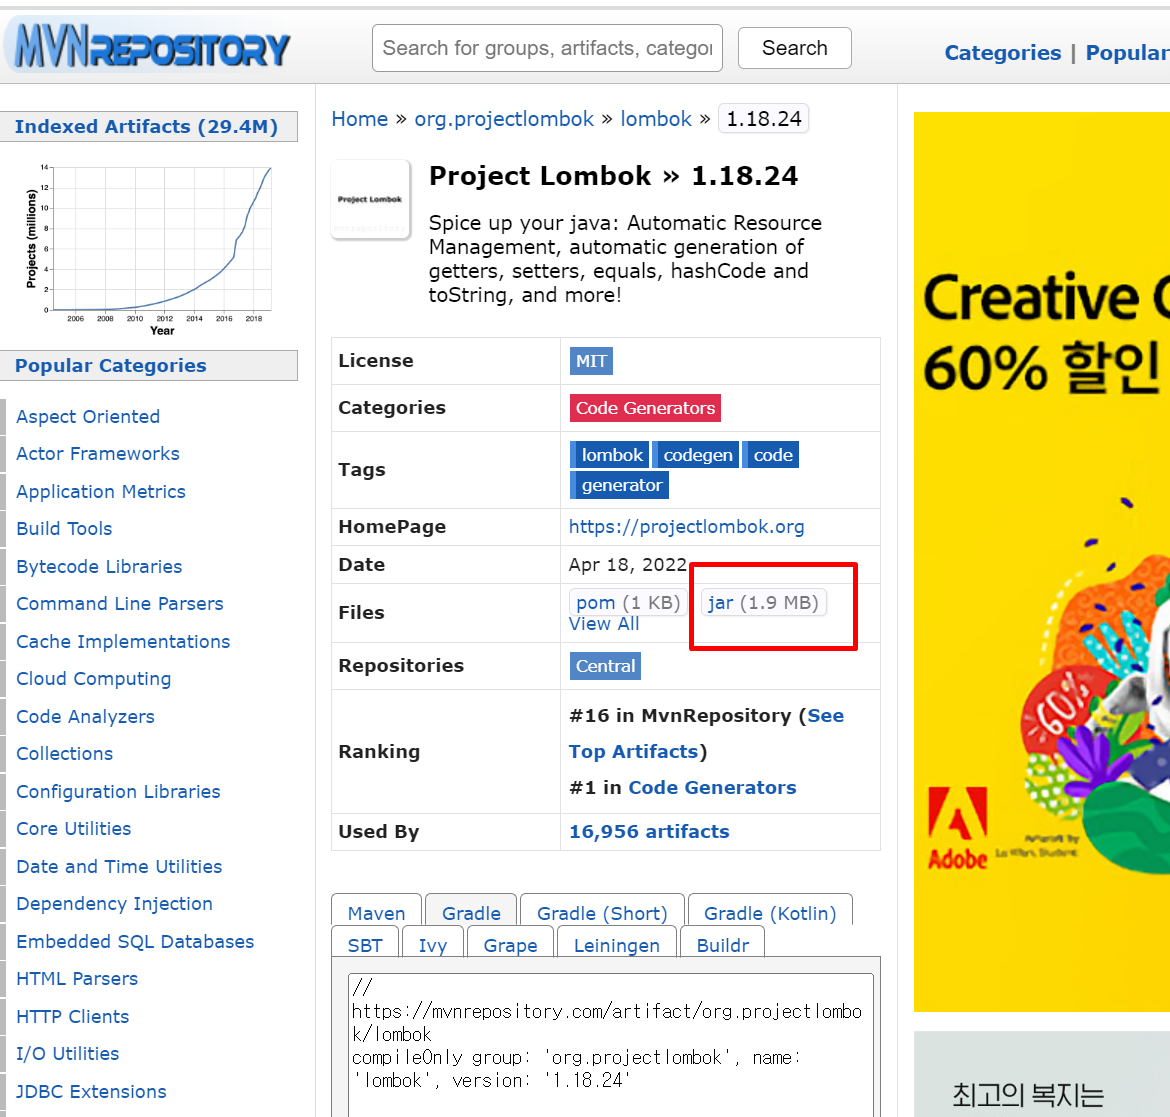This screenshot has width=1170, height=1117.
Task: Click the Project Lombok artifact thumbnail
Action: [370, 199]
